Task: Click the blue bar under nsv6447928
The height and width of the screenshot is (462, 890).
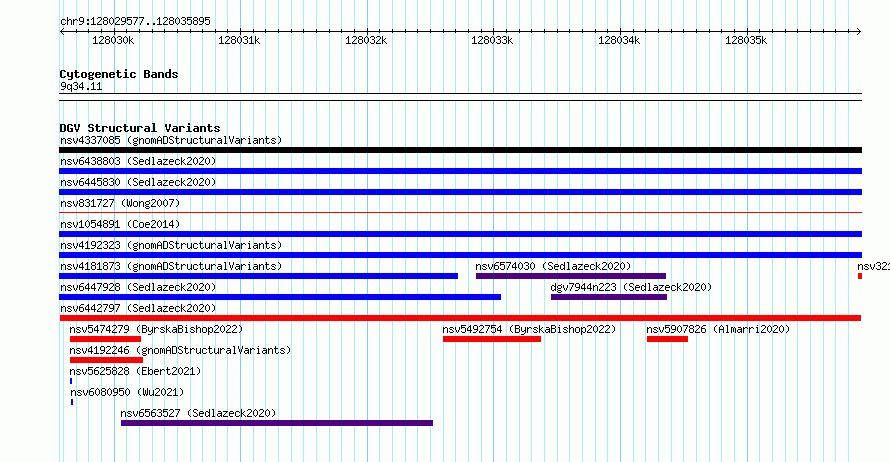Action: point(280,297)
